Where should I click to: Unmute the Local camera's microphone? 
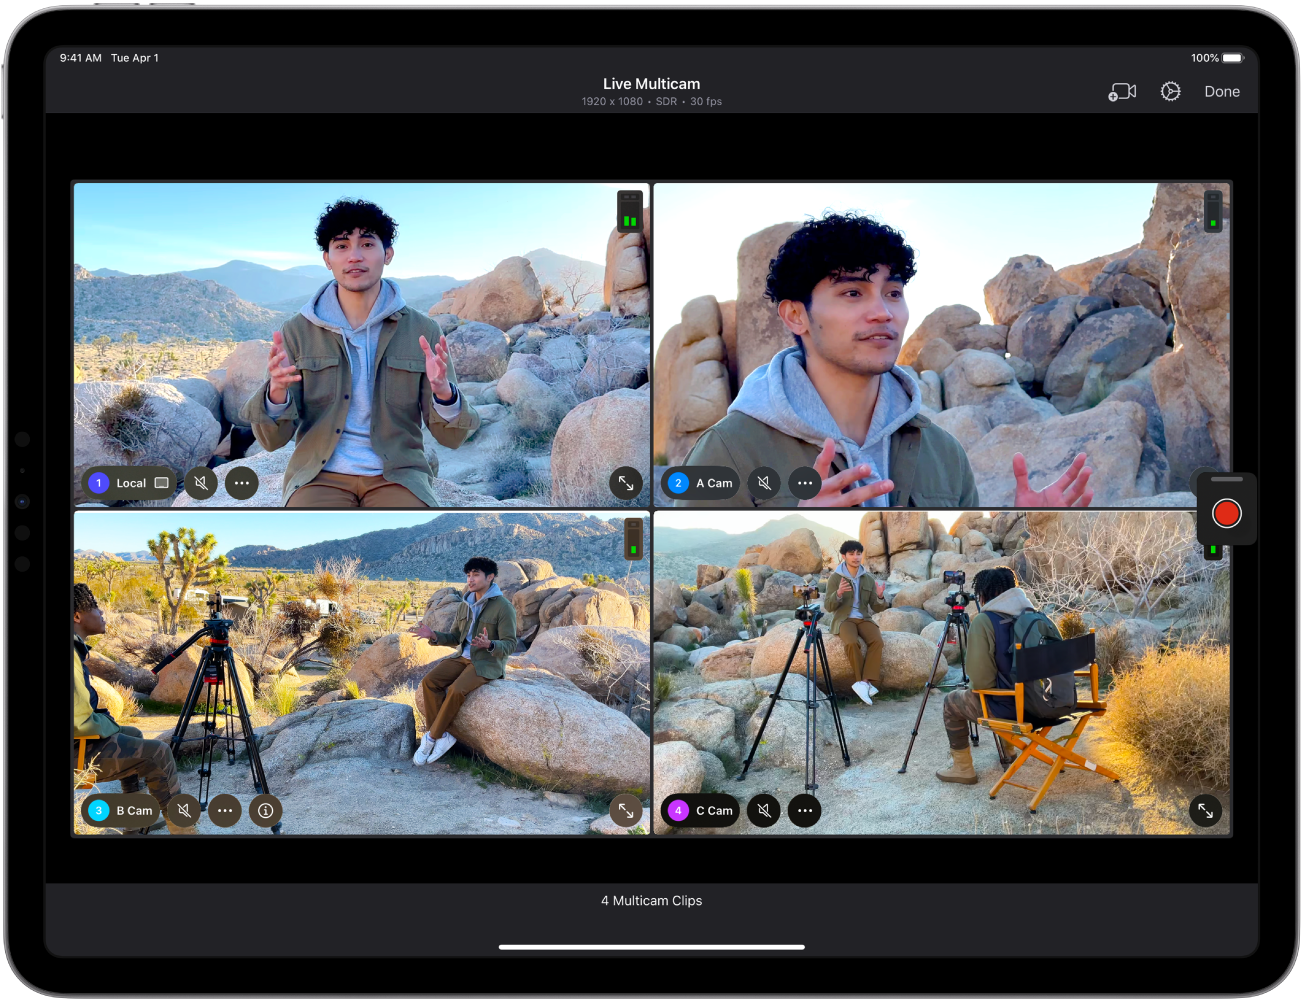200,483
